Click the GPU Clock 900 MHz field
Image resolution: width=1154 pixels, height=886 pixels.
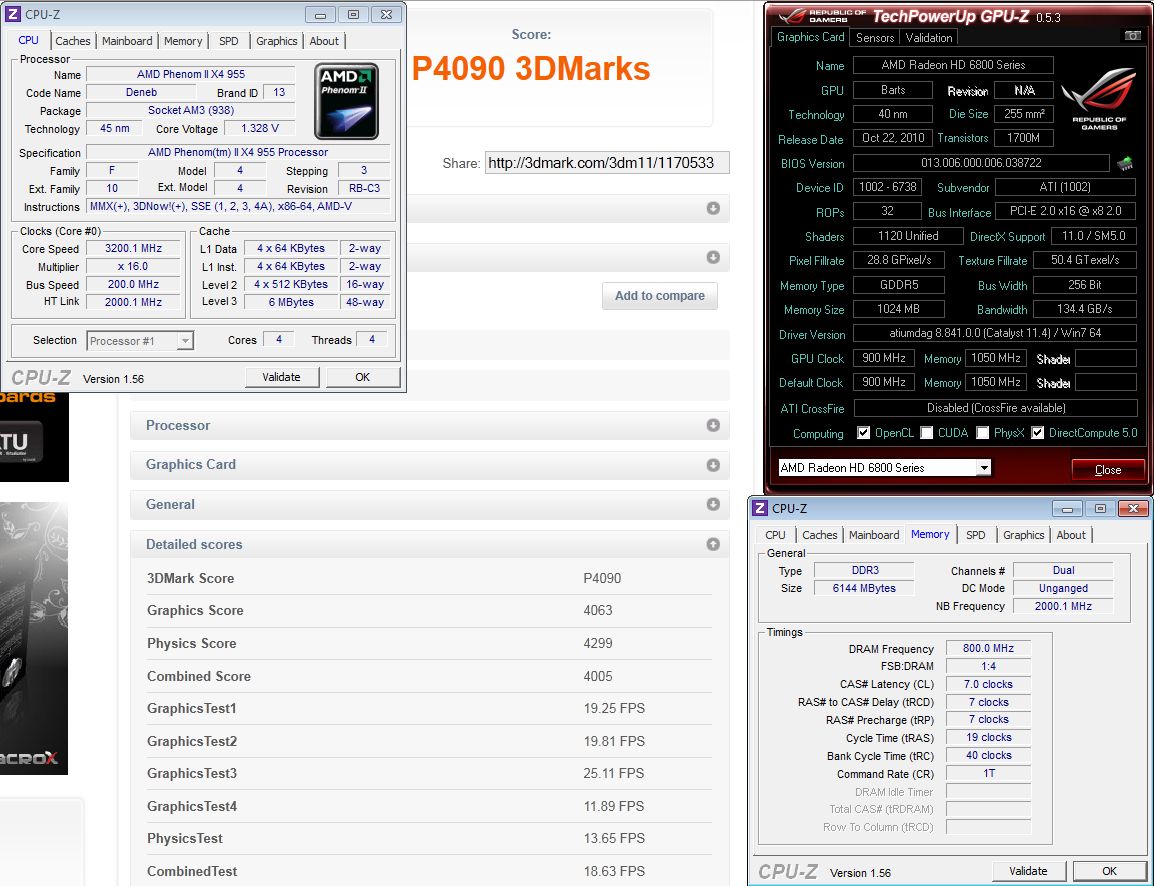(x=884, y=358)
